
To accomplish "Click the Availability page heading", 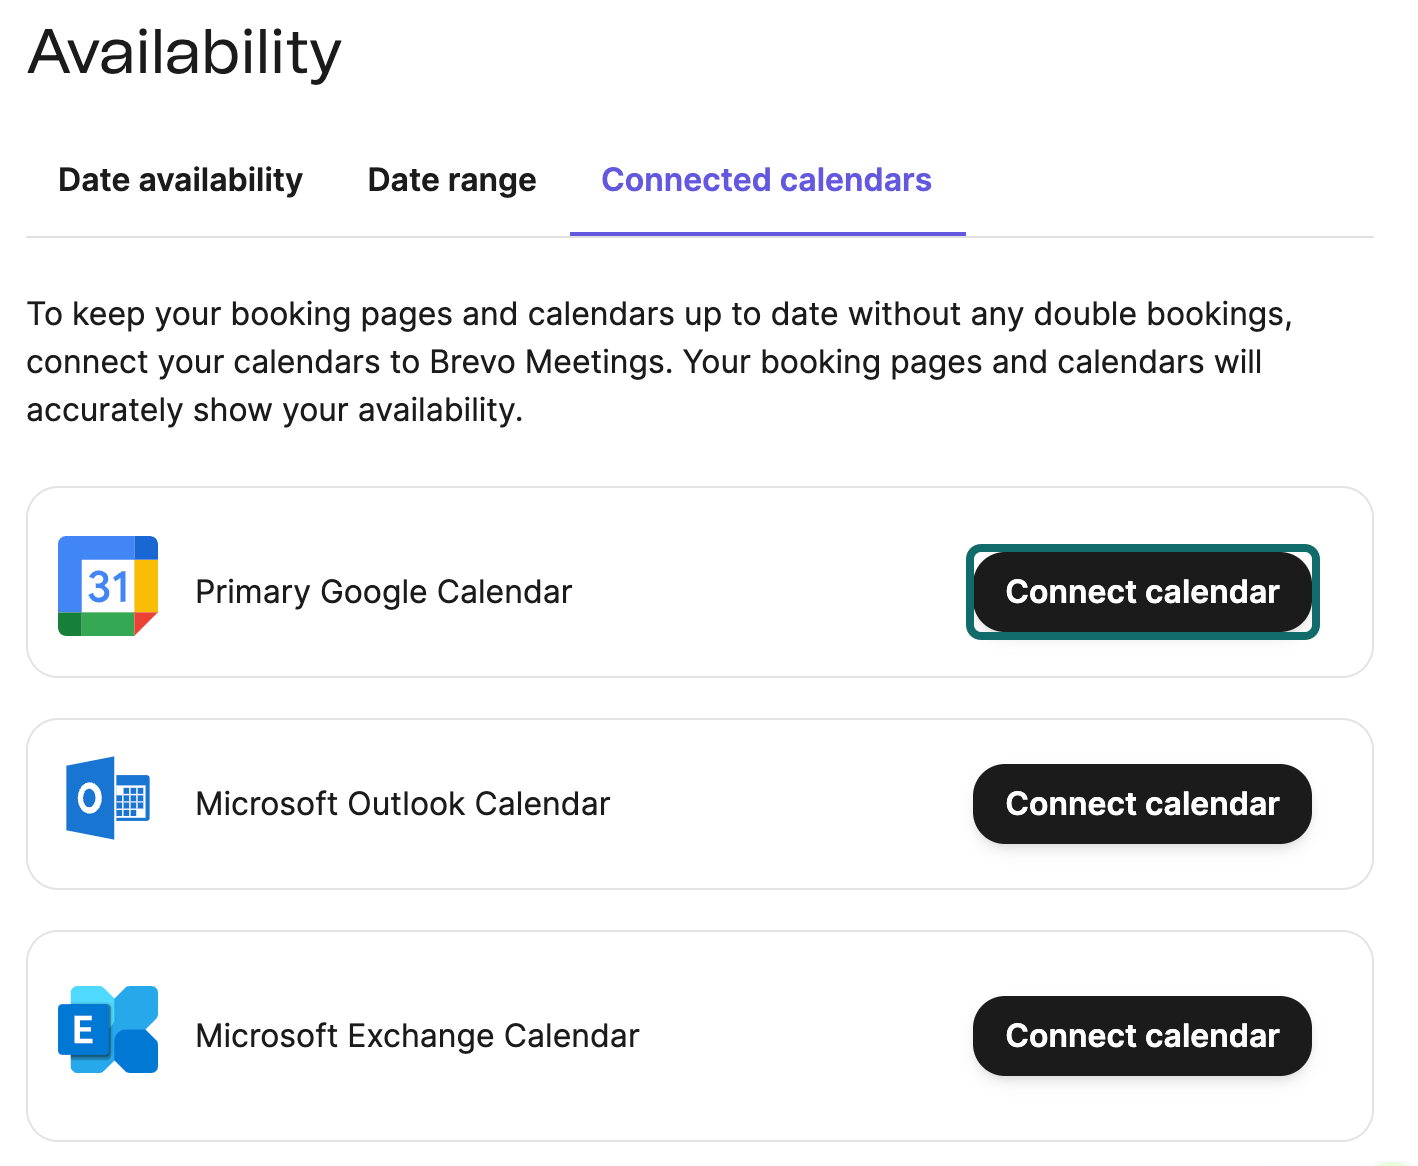I will pyautogui.click(x=185, y=52).
